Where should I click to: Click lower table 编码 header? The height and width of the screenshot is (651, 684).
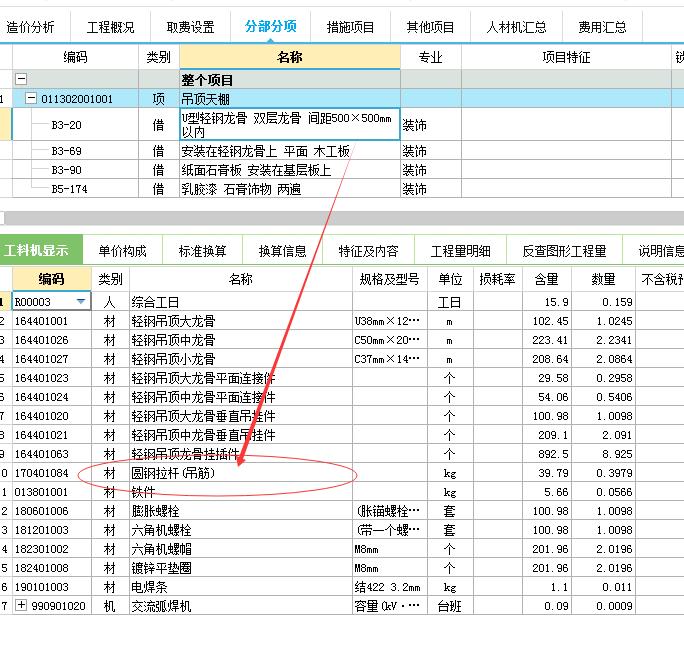51,279
